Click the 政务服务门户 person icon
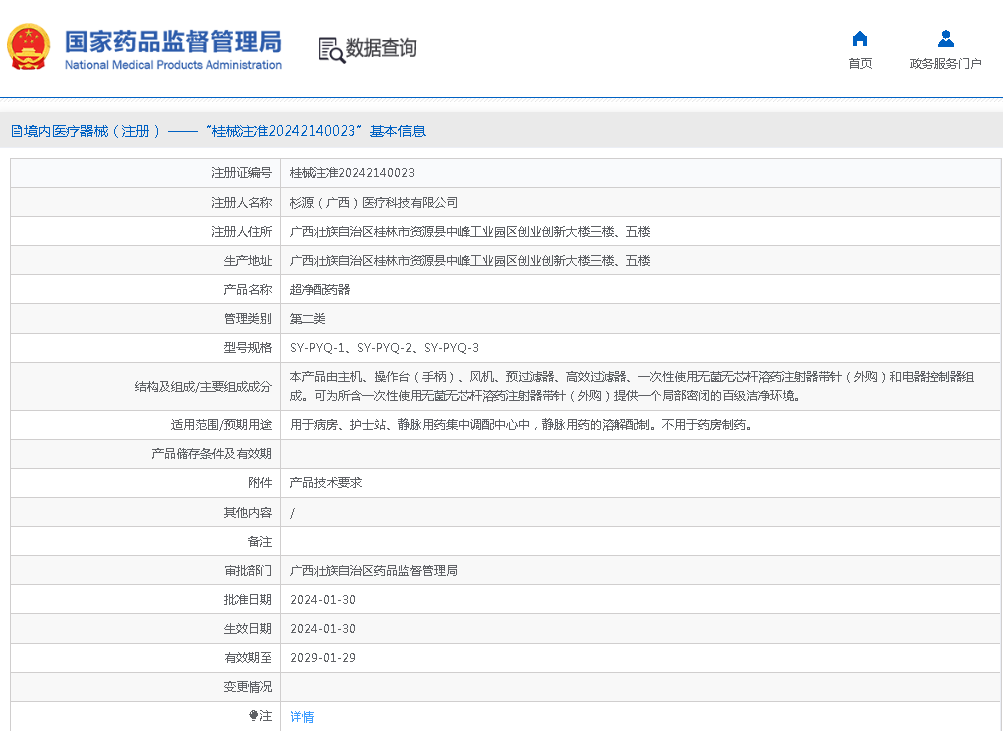Viewport: 1003px width, 731px height. pyautogui.click(x=945, y=39)
